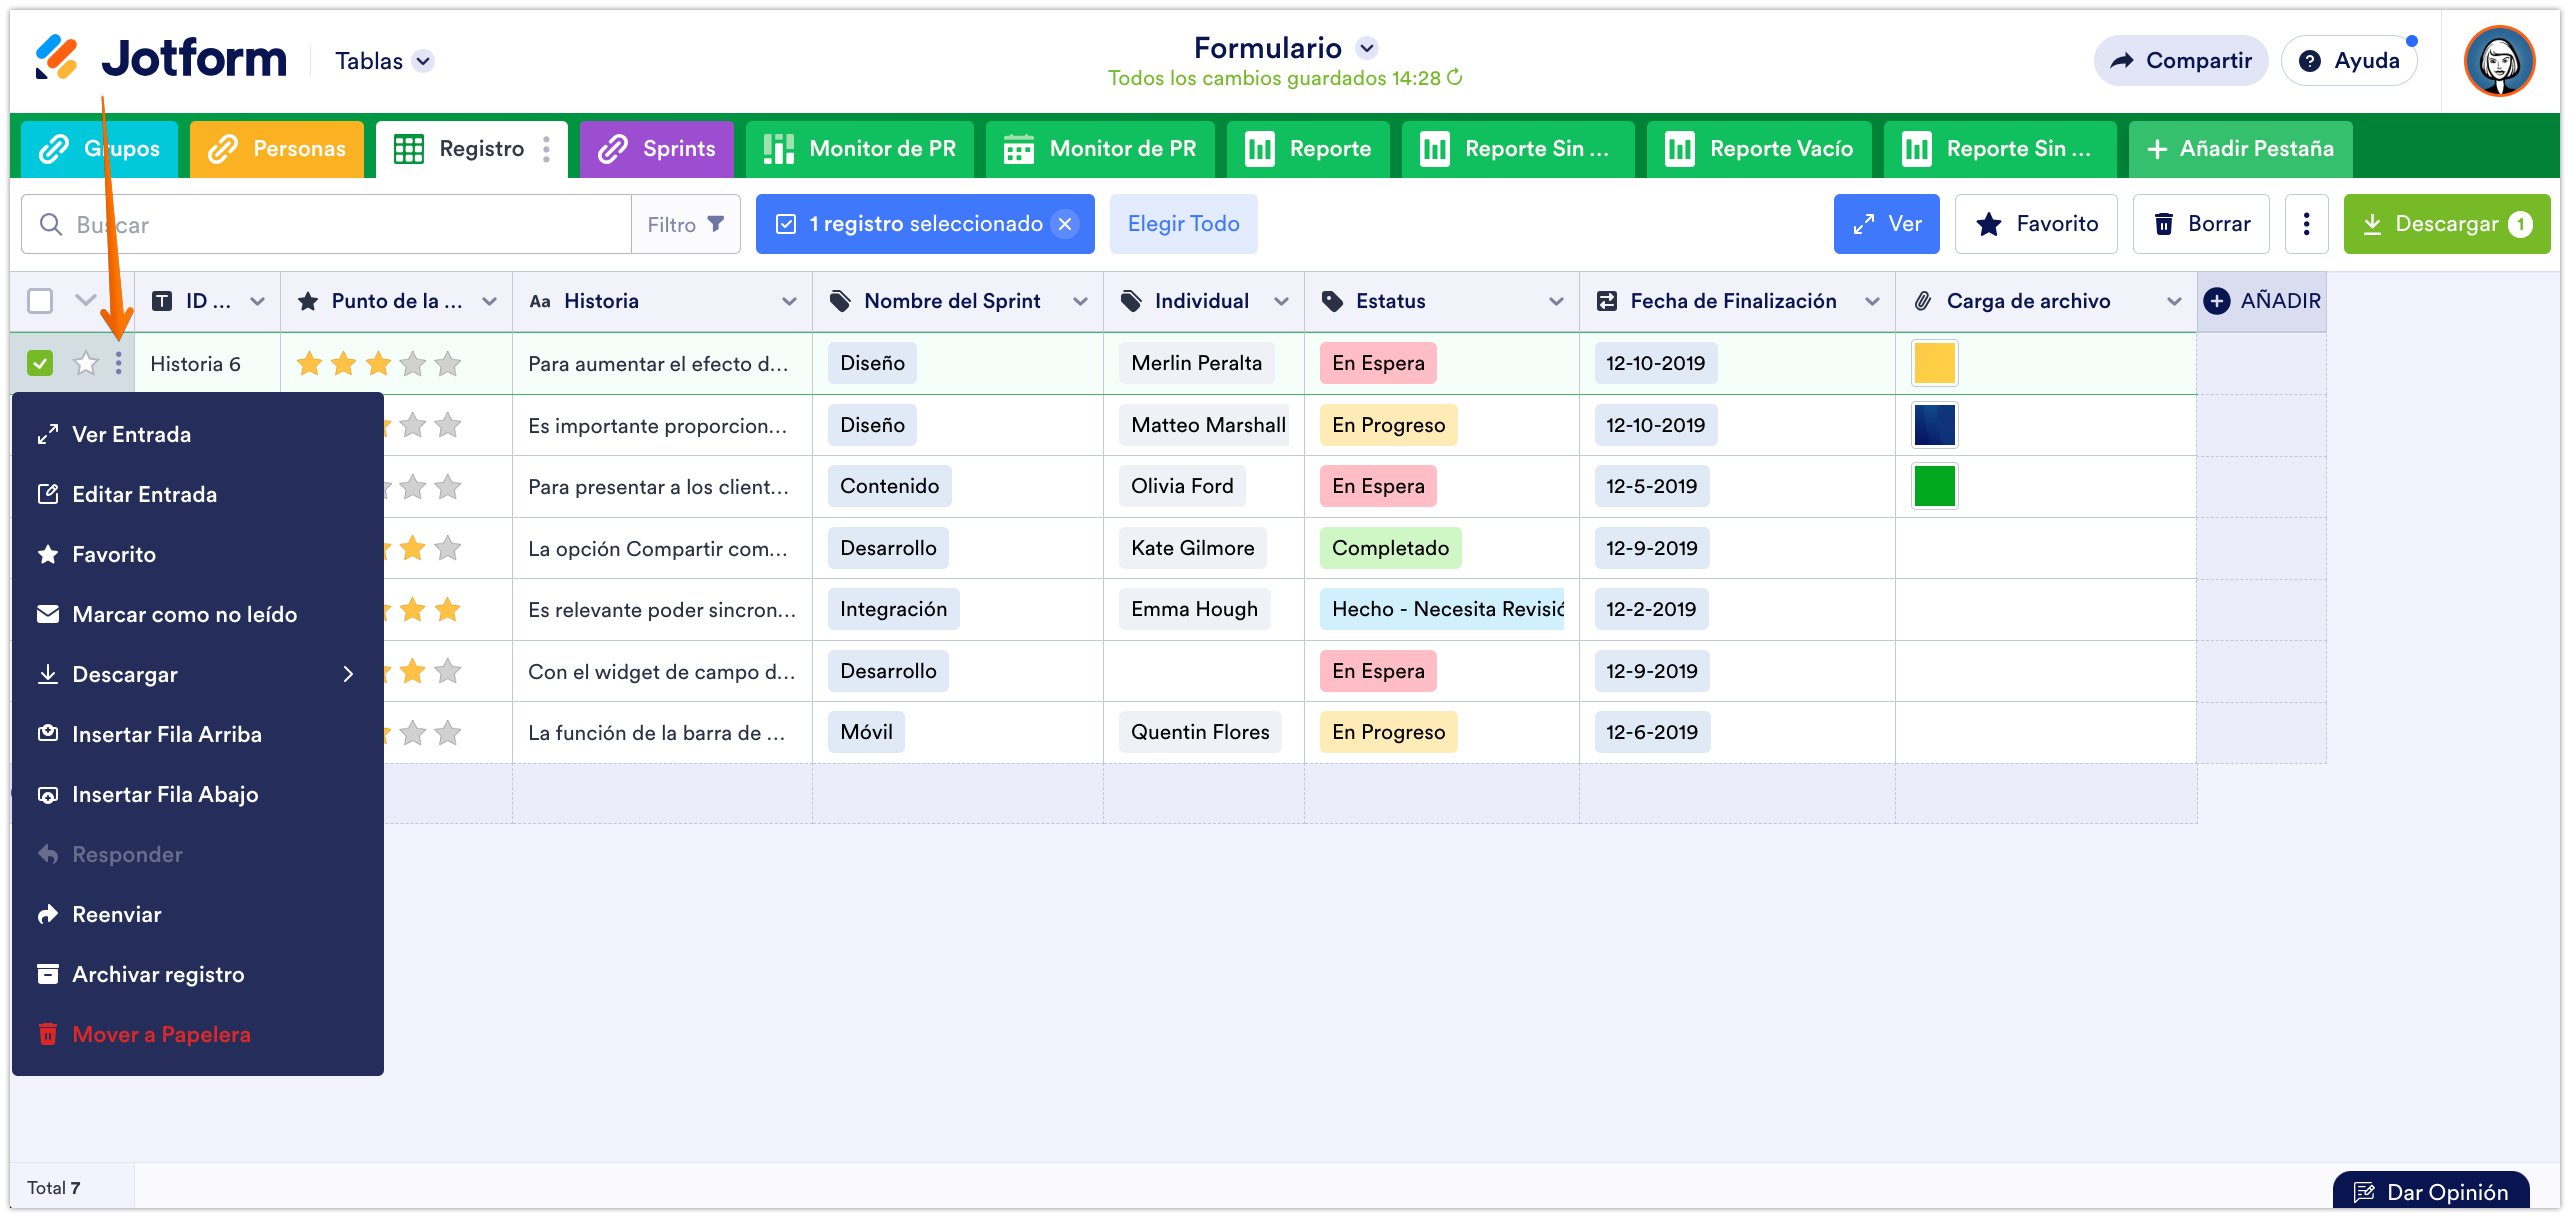Viewport: 2570px width, 1218px height.
Task: Click the Jotform logo icon
Action: coord(57,58)
